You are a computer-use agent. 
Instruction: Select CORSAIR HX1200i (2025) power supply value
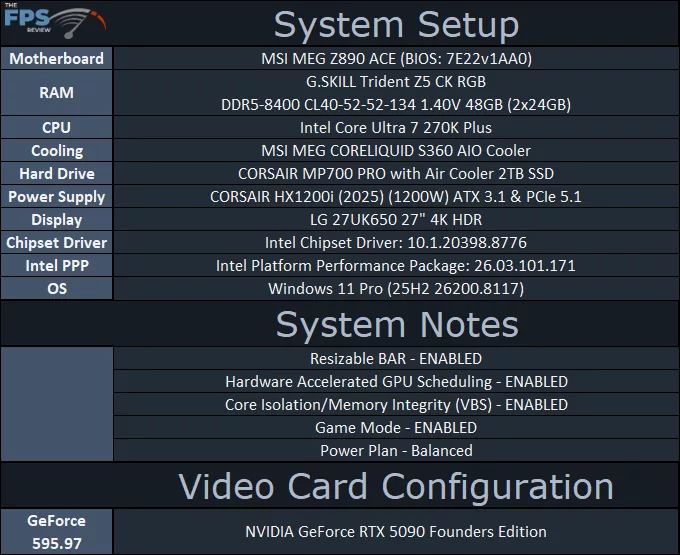point(396,196)
